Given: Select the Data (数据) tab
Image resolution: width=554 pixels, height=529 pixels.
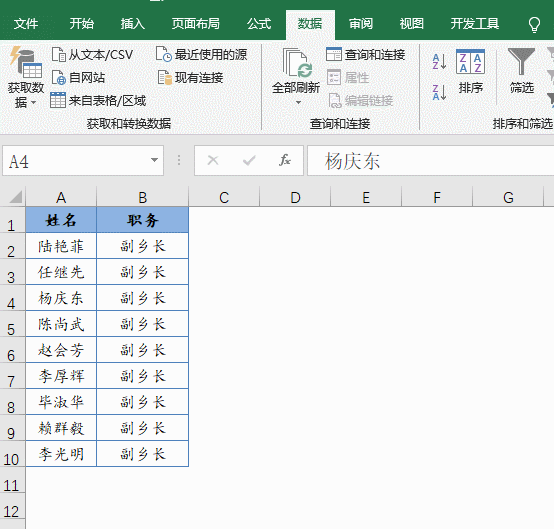Looking at the screenshot, I should [310, 24].
